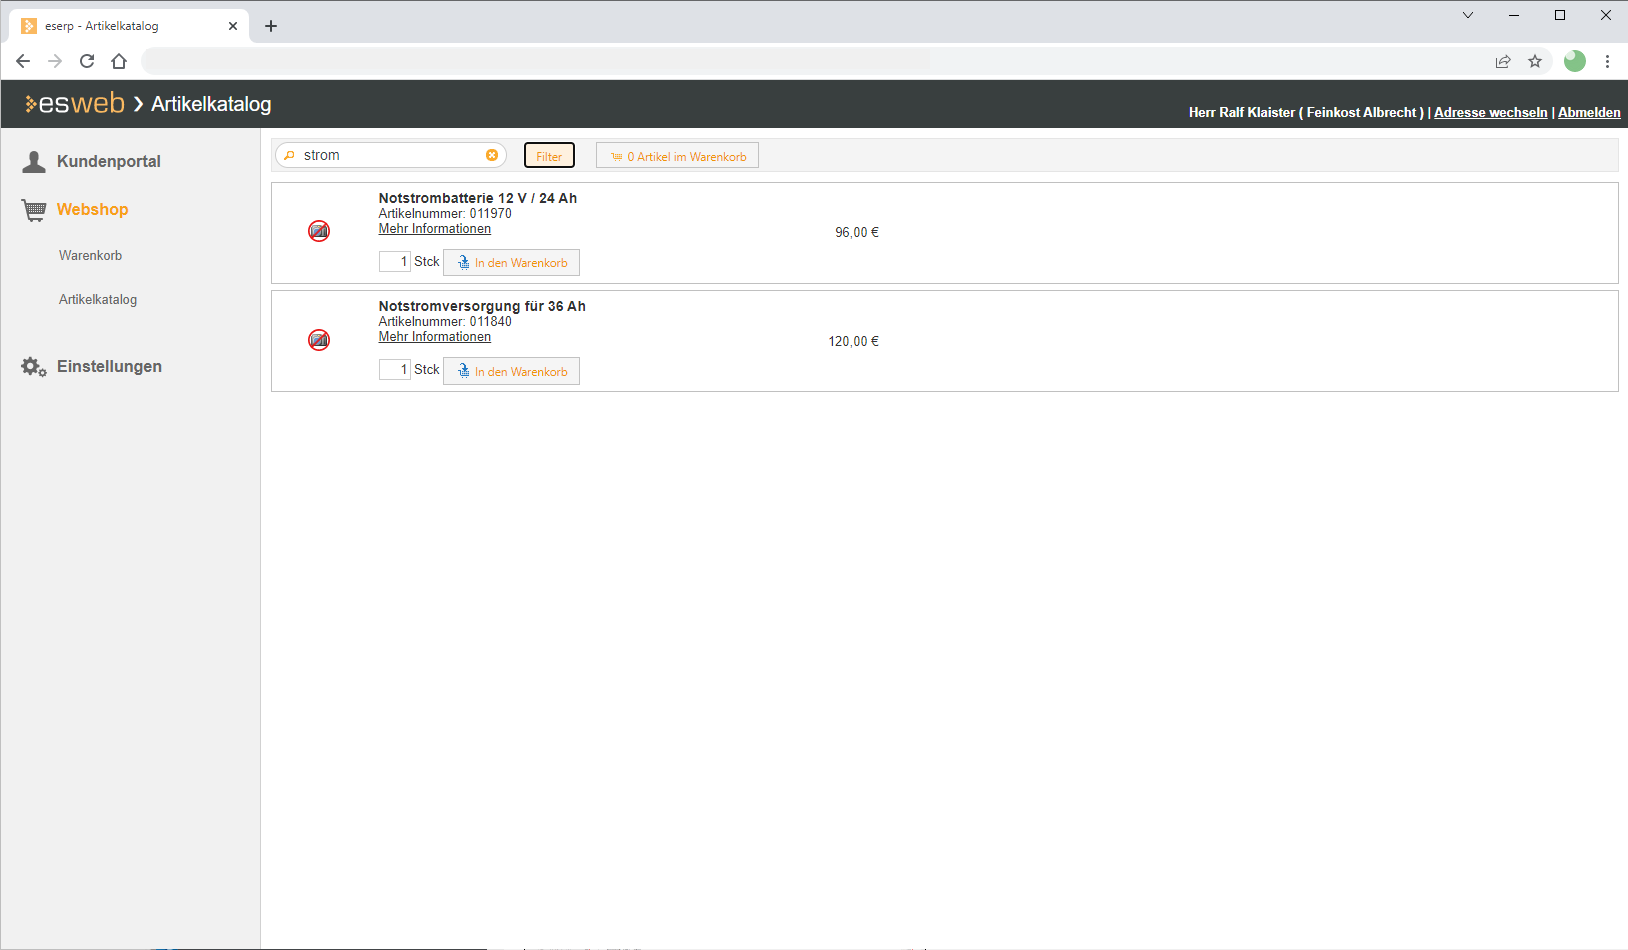The height and width of the screenshot is (950, 1628).
Task: Select the eserp - Artikelkatalog browser tab
Action: coord(130,26)
